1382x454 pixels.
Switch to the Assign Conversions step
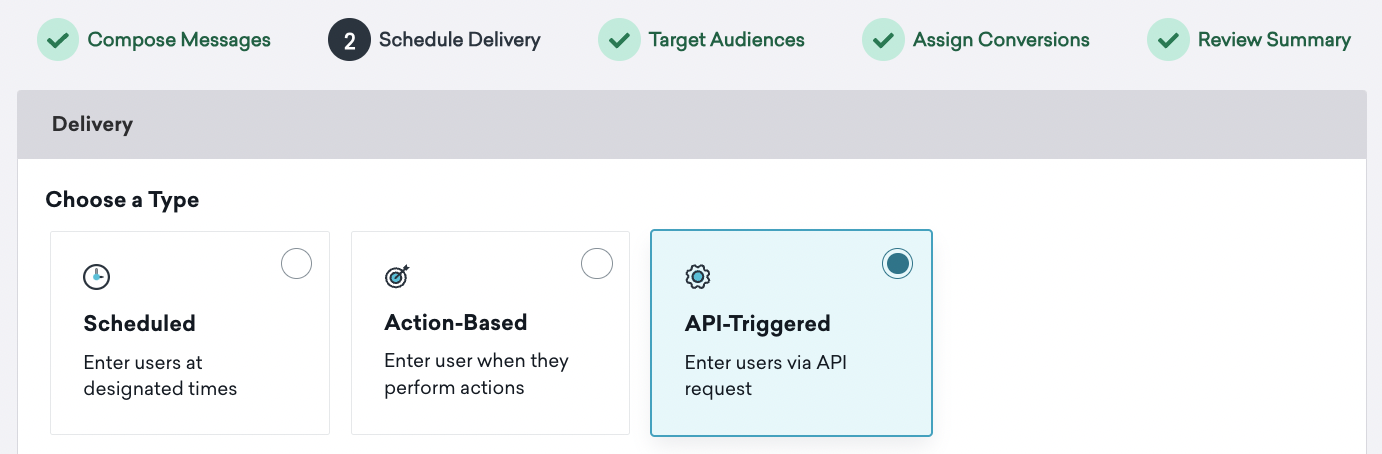click(1001, 41)
